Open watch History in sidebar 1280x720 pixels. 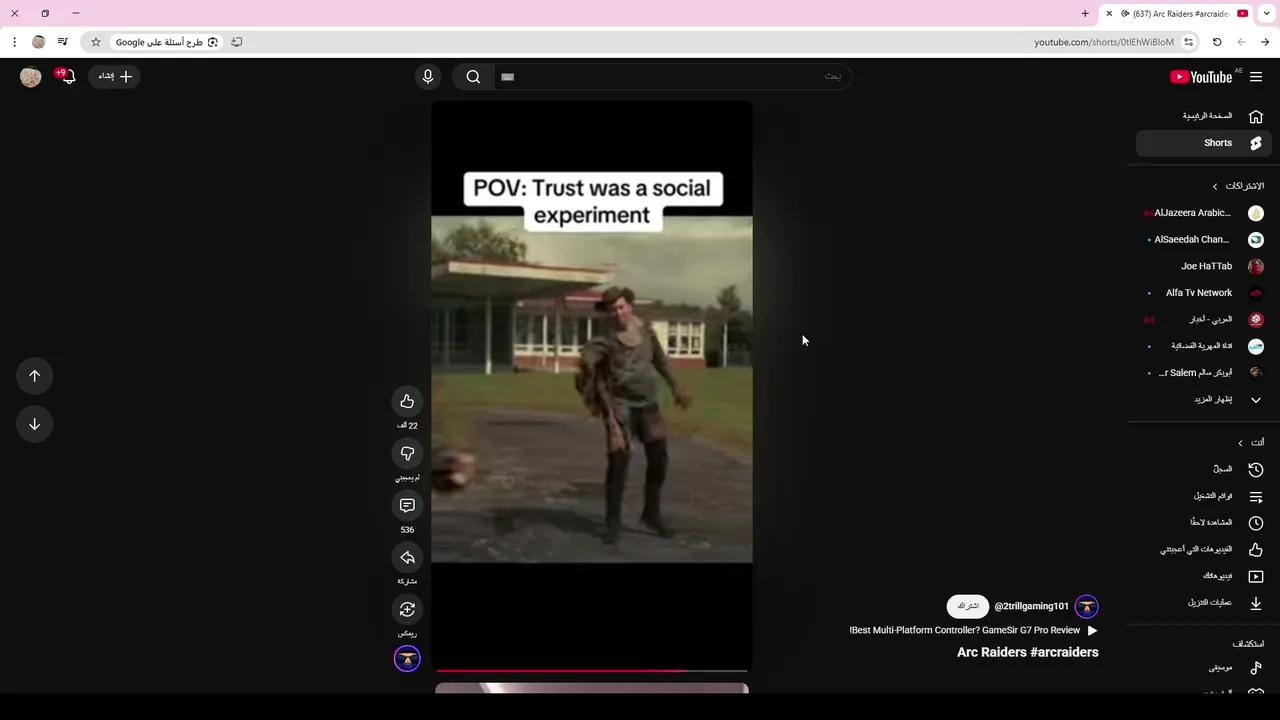[1205, 469]
